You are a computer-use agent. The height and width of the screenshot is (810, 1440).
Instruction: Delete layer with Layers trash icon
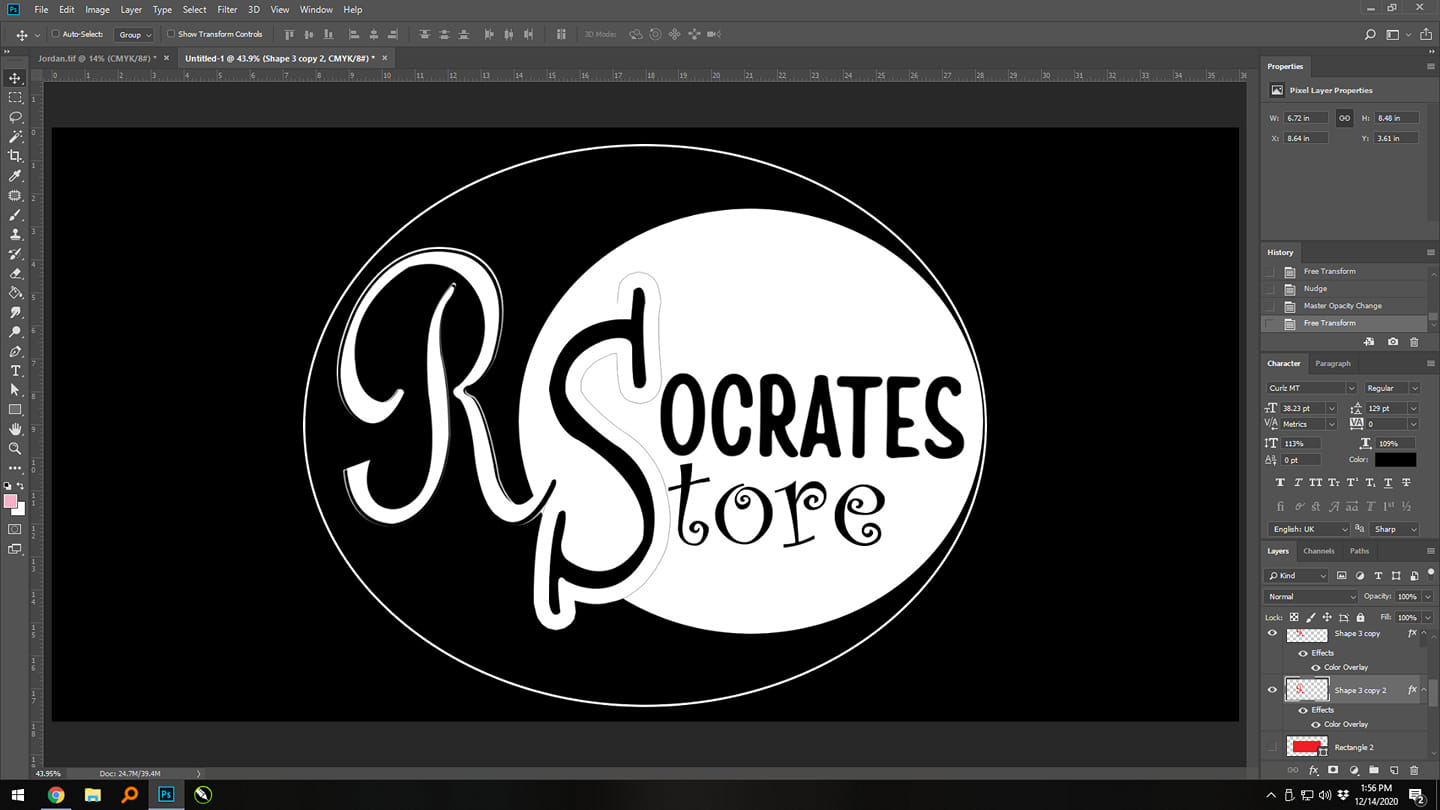tap(1413, 770)
